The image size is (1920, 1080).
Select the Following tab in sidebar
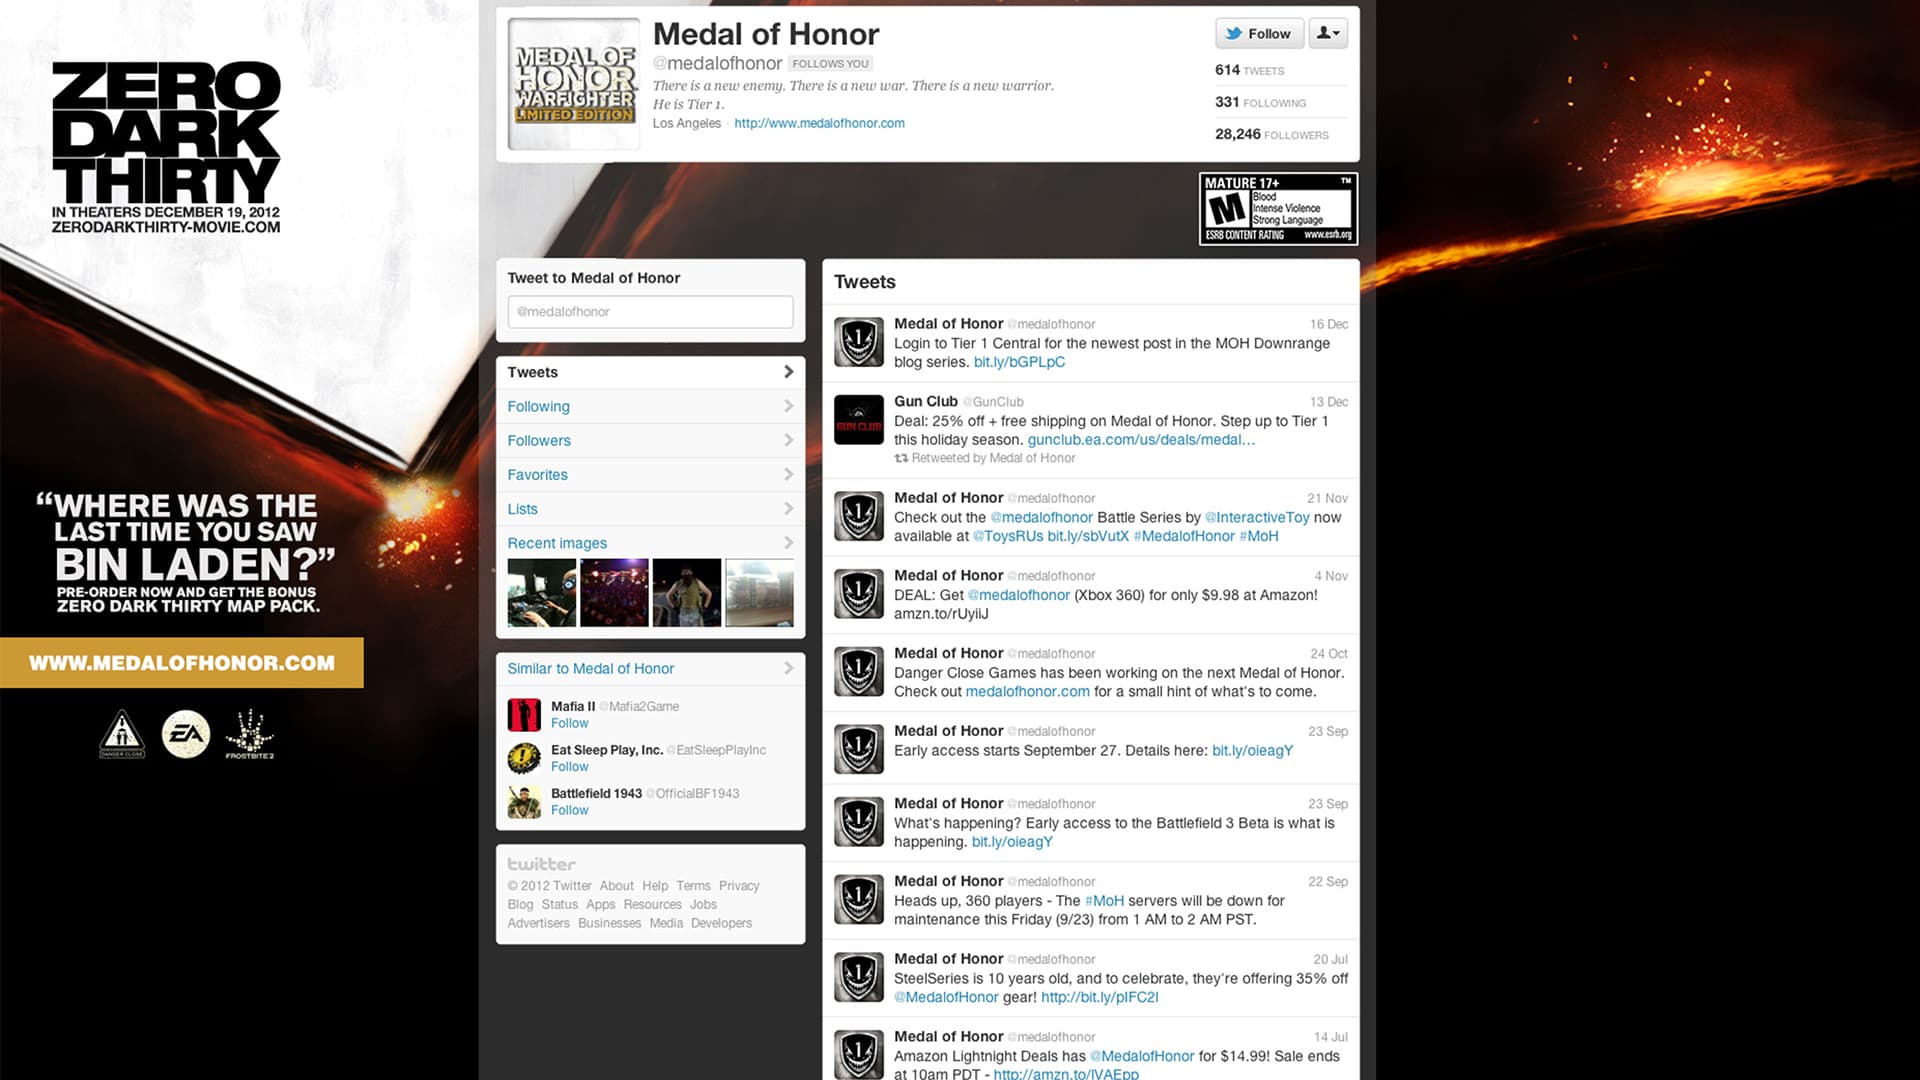(x=650, y=406)
